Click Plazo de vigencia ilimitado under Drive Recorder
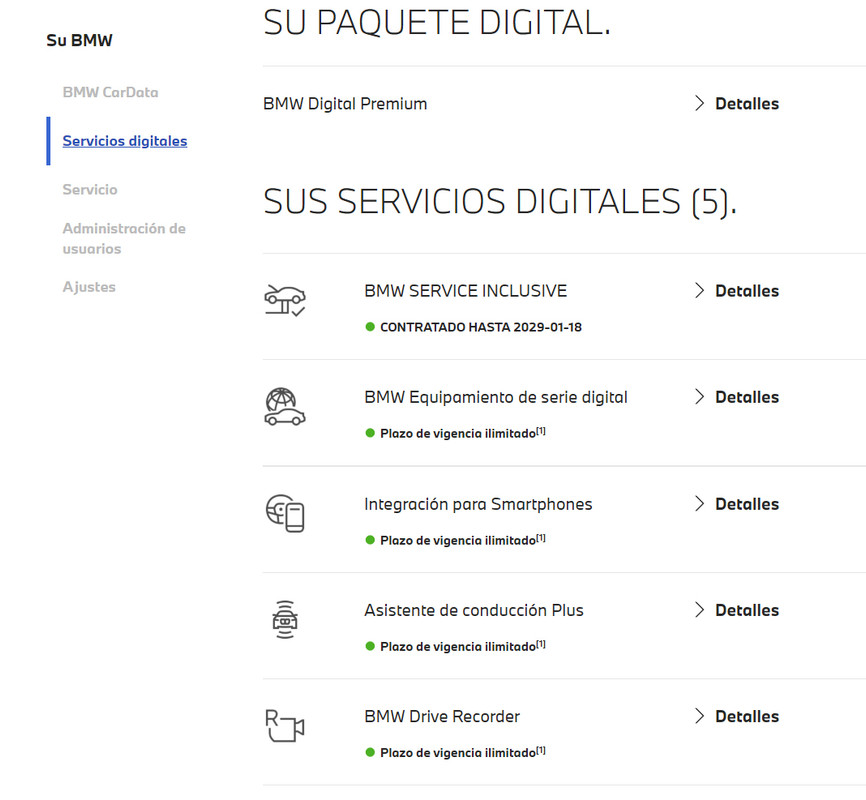This screenshot has height=800, width=866. pyautogui.click(x=458, y=752)
